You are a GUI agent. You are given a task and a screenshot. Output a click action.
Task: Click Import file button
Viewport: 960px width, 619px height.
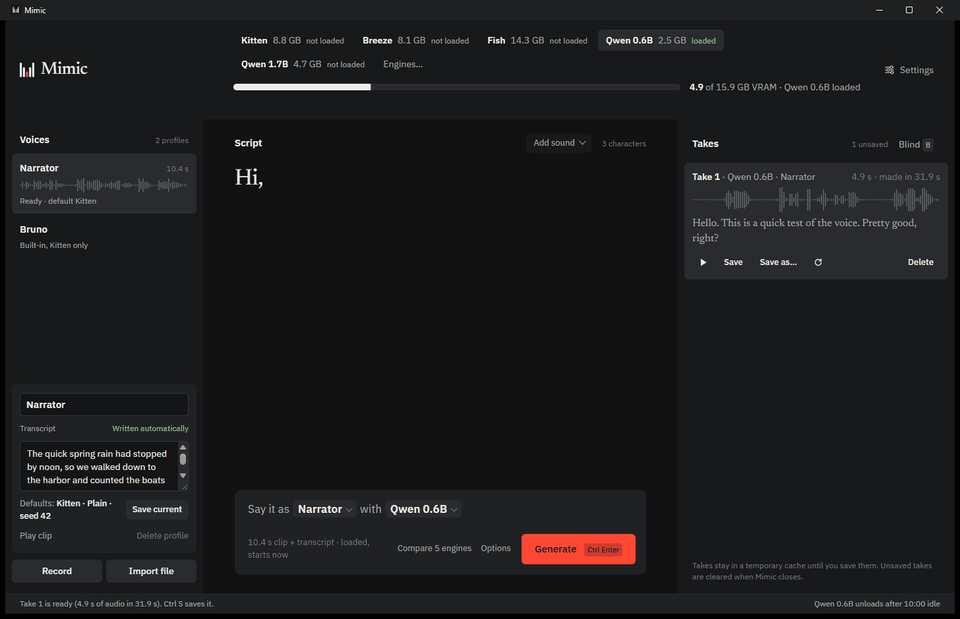[x=151, y=571]
